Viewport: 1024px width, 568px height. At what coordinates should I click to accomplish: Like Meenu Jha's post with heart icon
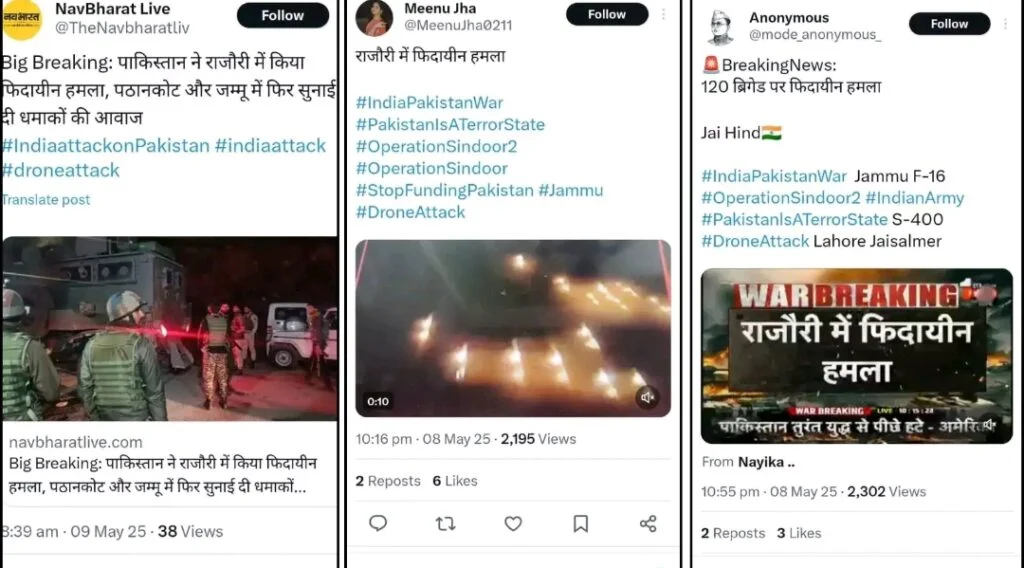(x=513, y=524)
